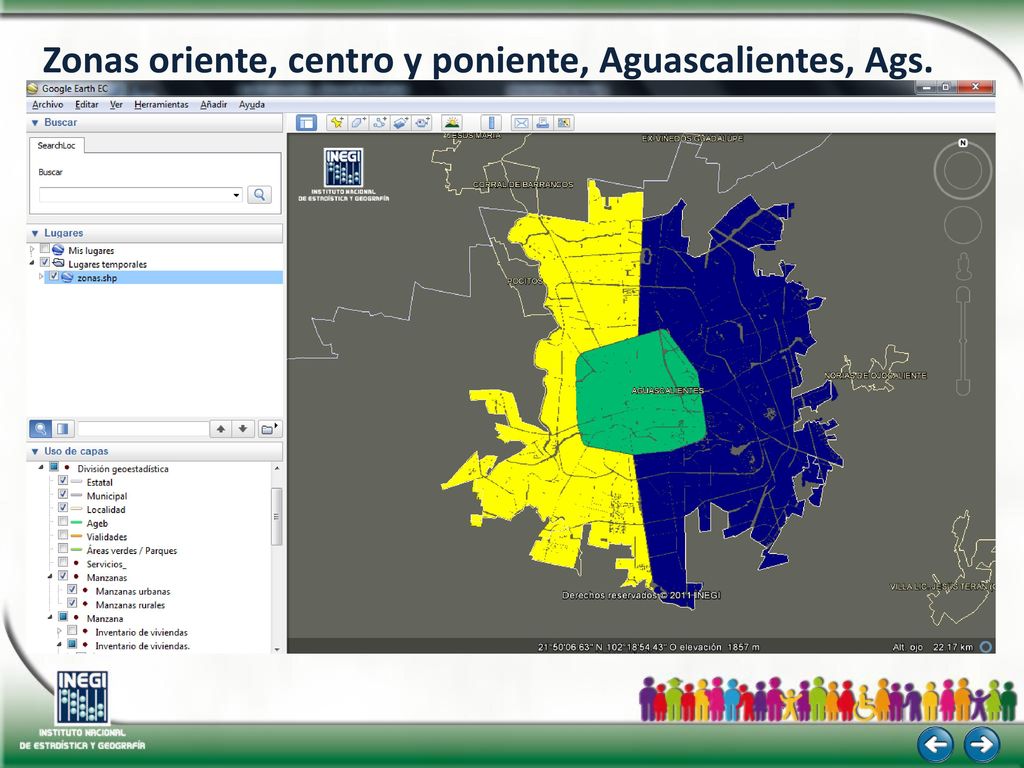Select the zonas.shp item in Lugares
Image resolution: width=1024 pixels, height=768 pixels.
97,278
